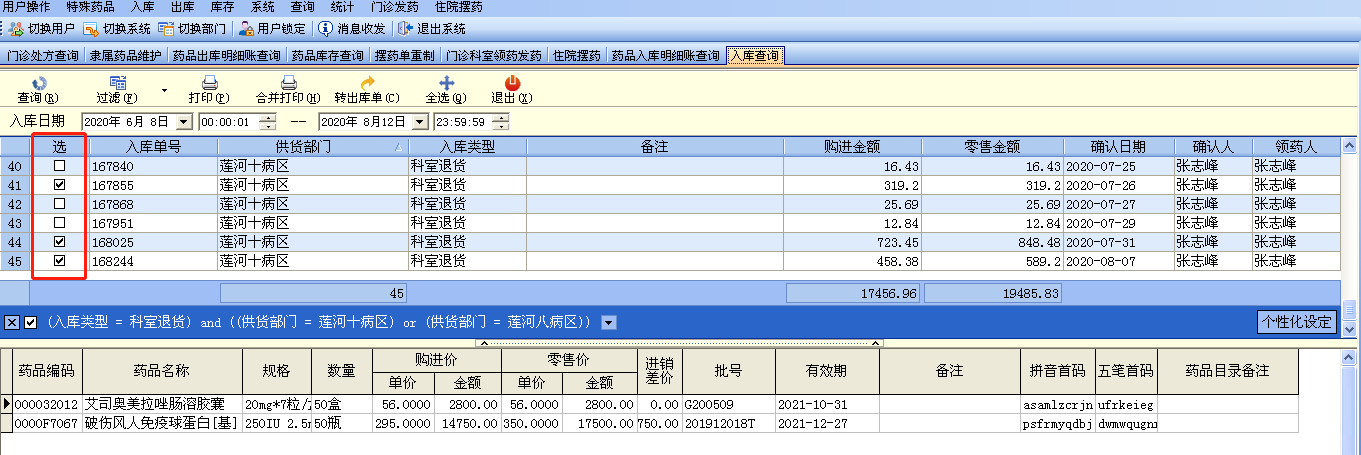Click the purchase total 17456.96 footer
Image resolution: width=1361 pixels, height=455 pixels.
853,294
